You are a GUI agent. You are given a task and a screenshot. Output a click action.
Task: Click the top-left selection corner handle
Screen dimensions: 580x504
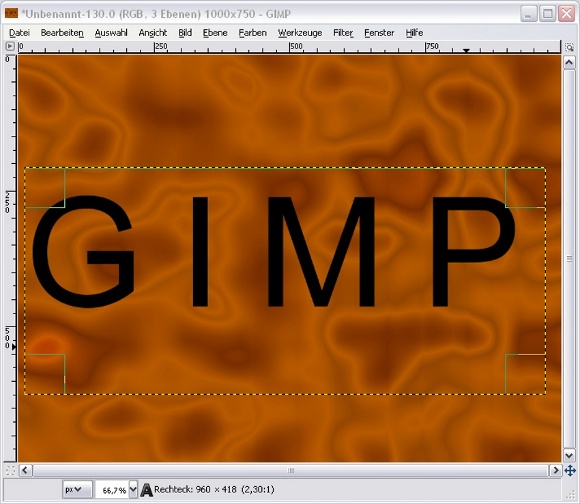[x=45, y=188]
